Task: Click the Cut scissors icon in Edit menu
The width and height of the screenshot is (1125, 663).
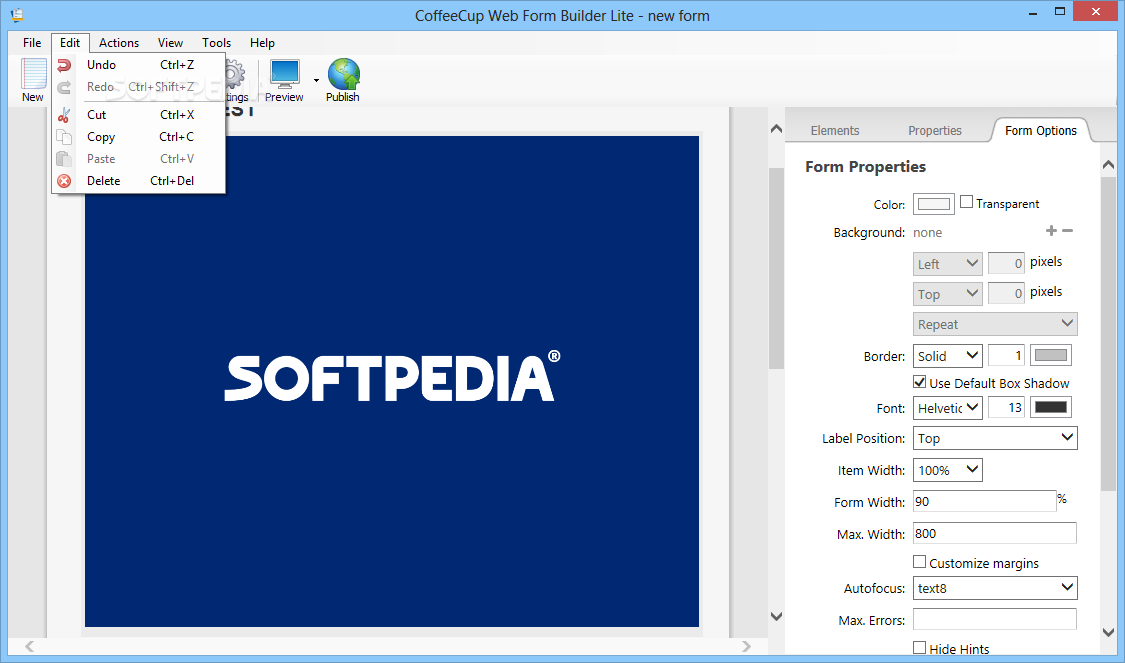Action: tap(64, 115)
